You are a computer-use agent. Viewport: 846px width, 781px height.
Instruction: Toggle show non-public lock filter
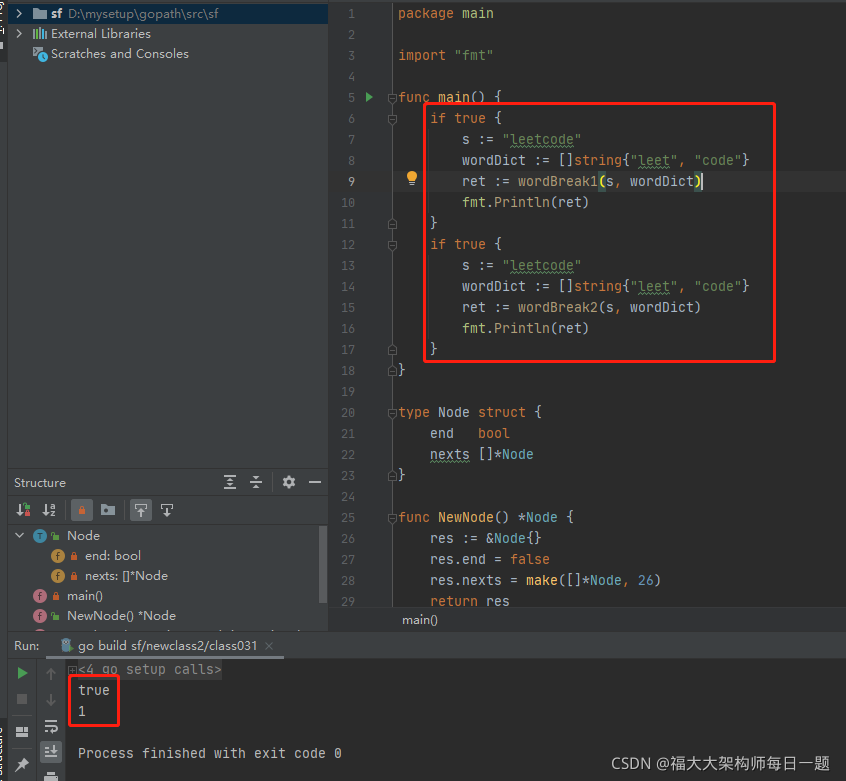[x=82, y=510]
